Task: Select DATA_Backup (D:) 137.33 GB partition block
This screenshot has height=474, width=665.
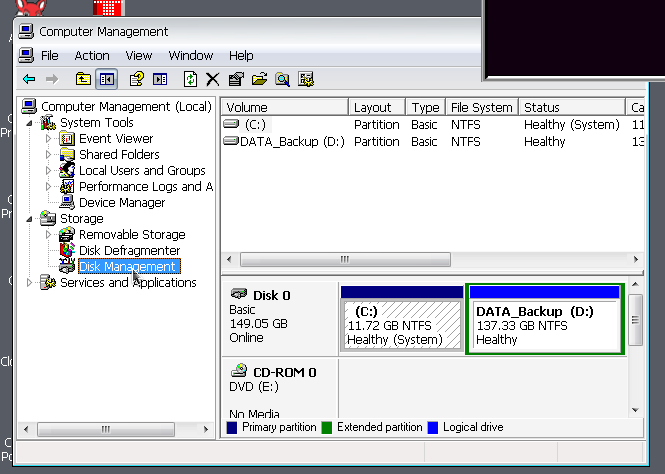Action: click(545, 319)
